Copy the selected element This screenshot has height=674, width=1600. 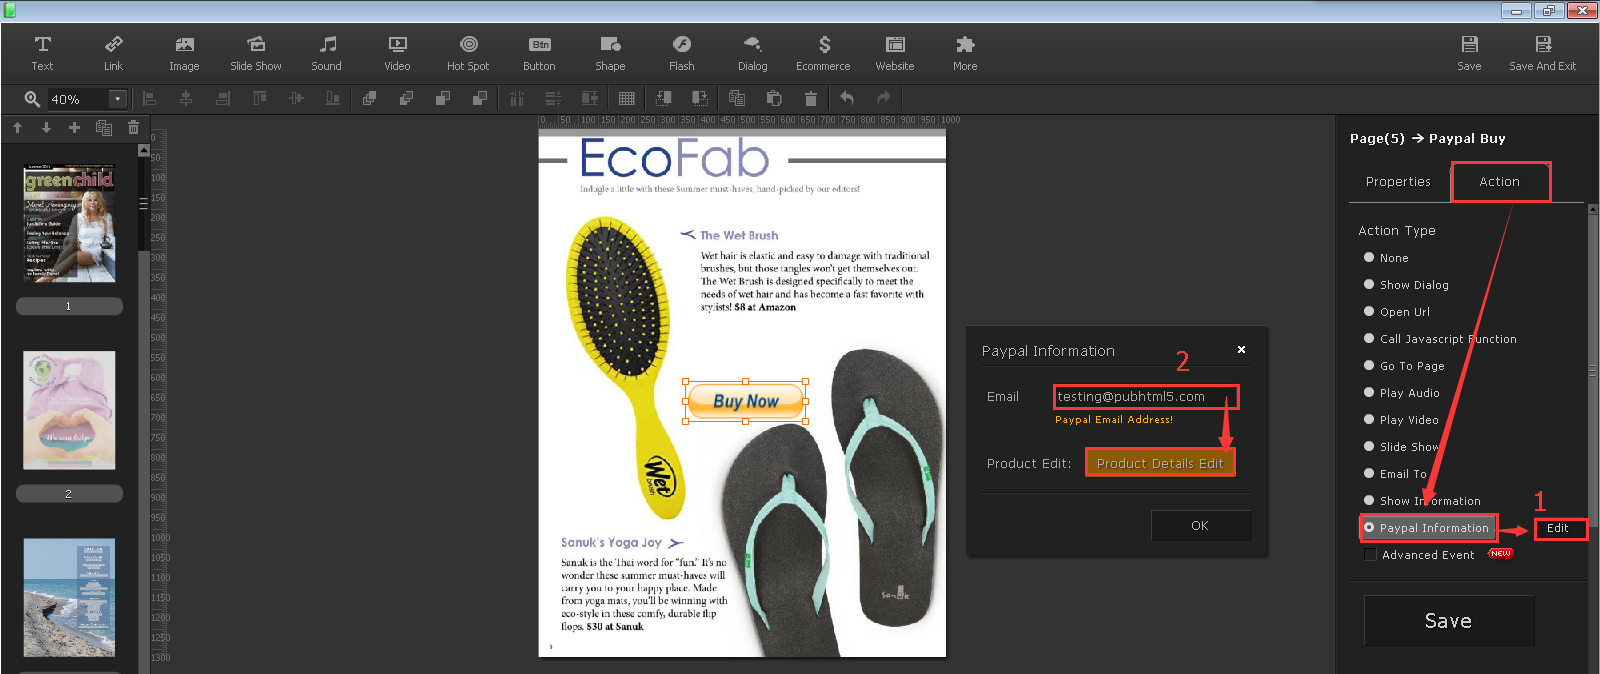click(737, 98)
